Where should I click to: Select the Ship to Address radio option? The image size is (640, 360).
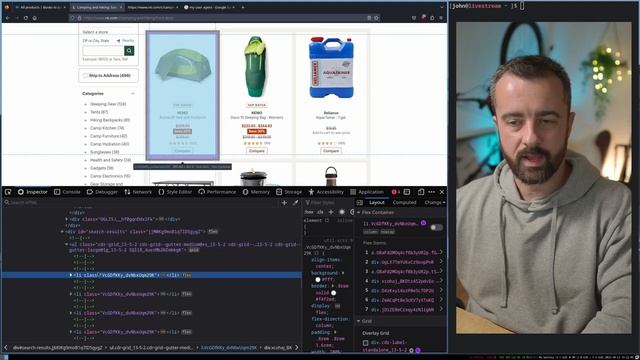click(x=85, y=76)
